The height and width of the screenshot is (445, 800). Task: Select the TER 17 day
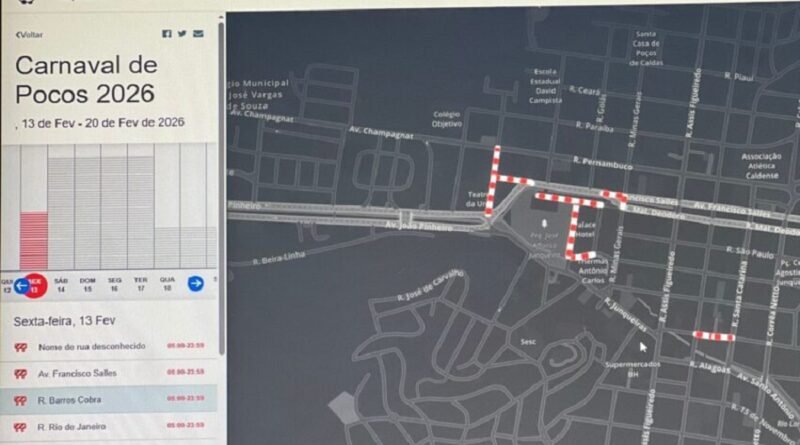click(141, 284)
